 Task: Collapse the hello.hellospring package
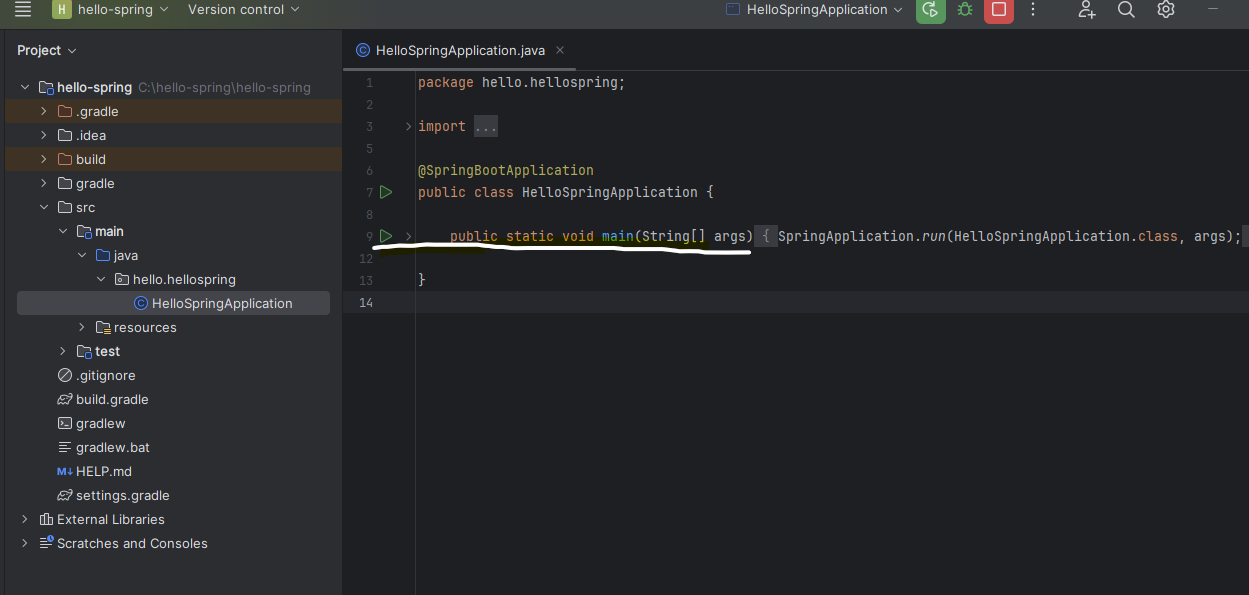(100, 279)
